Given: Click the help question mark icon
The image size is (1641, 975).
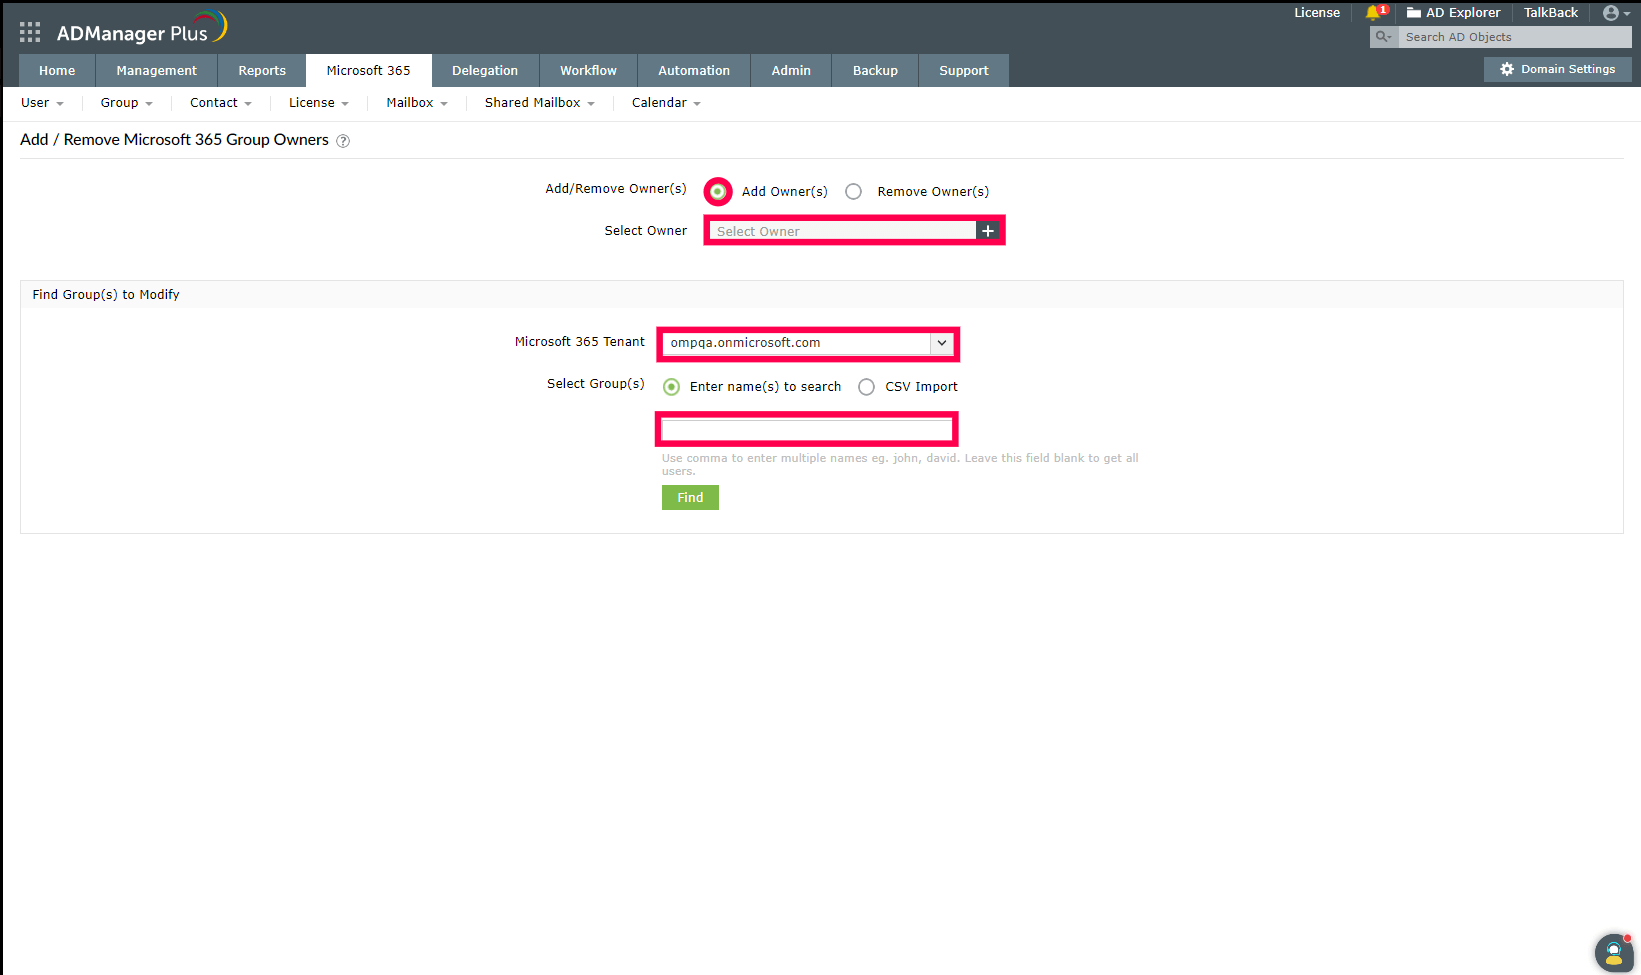Looking at the screenshot, I should pyautogui.click(x=343, y=141).
